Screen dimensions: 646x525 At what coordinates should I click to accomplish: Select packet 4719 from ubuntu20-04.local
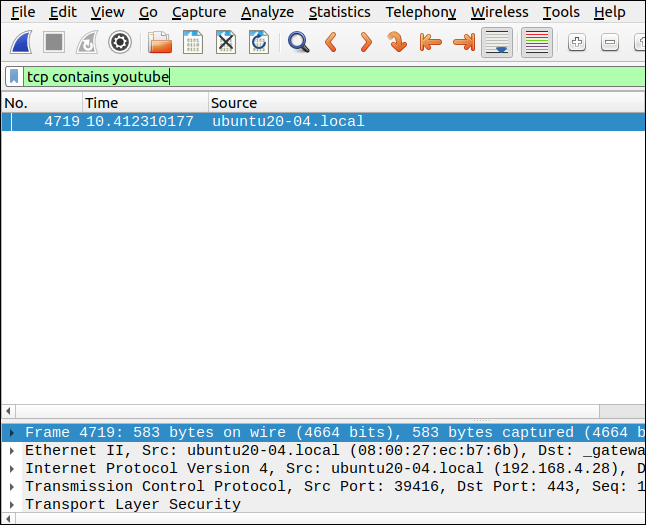click(323, 122)
